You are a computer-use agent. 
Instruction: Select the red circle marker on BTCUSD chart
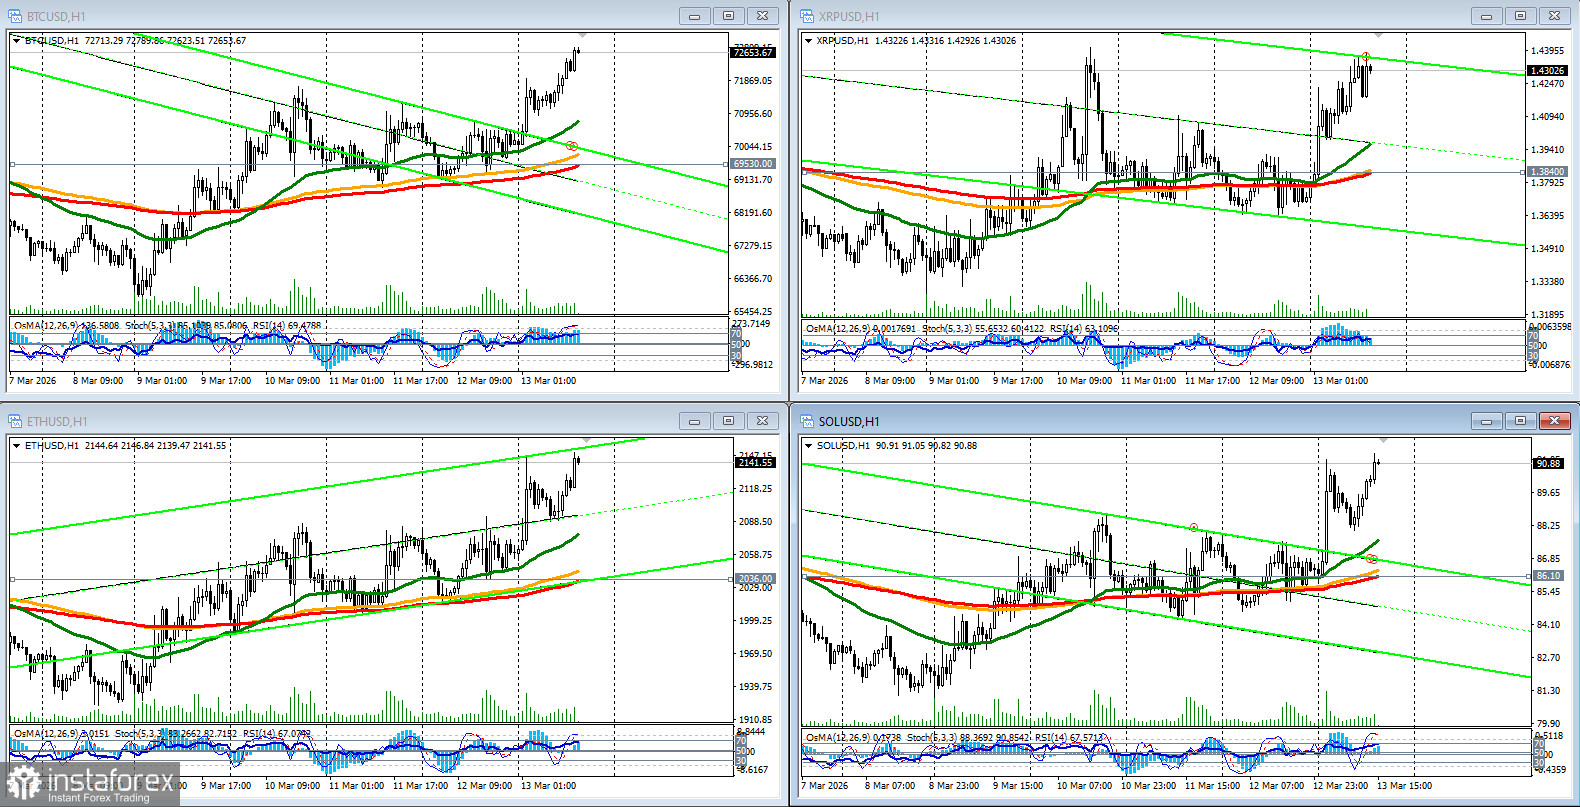572,147
